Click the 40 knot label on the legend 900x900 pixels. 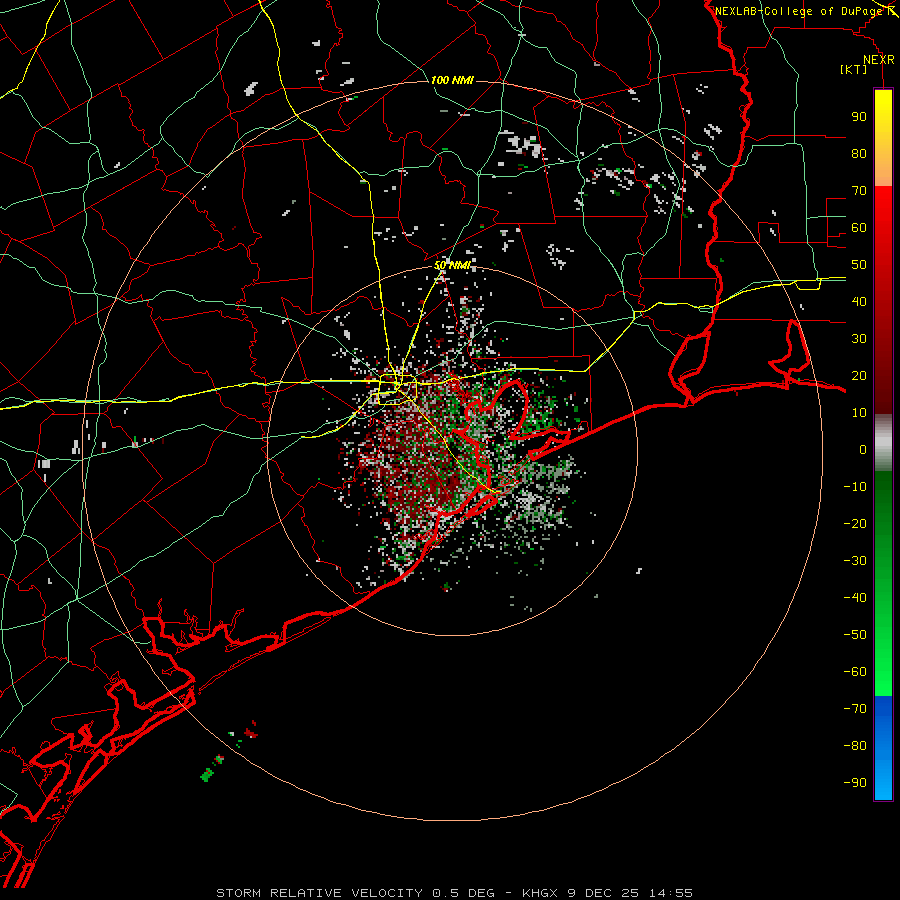(x=859, y=301)
